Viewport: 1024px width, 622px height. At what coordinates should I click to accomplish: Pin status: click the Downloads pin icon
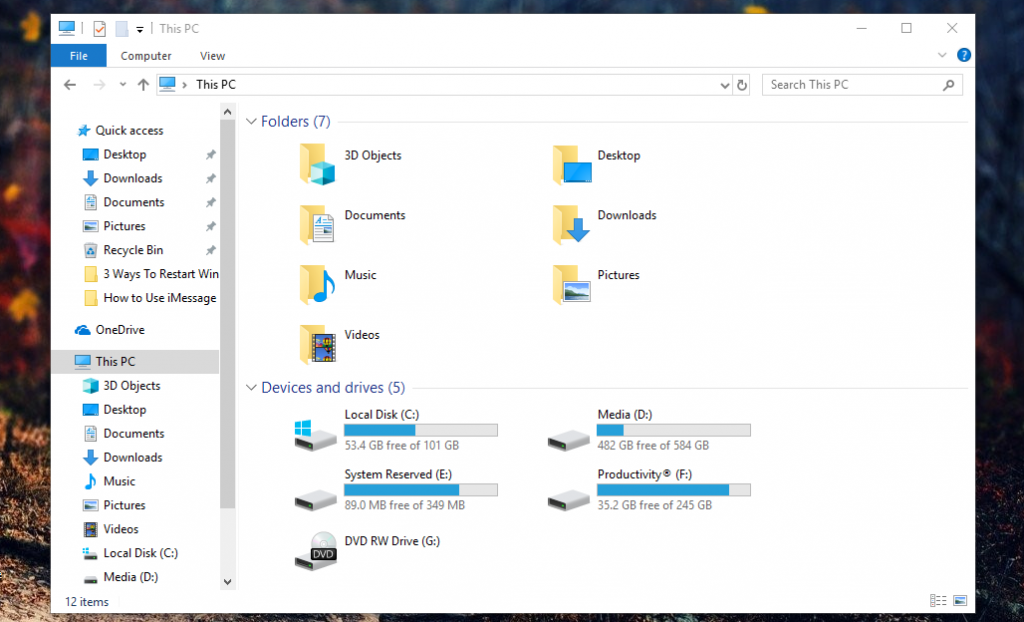pos(210,178)
